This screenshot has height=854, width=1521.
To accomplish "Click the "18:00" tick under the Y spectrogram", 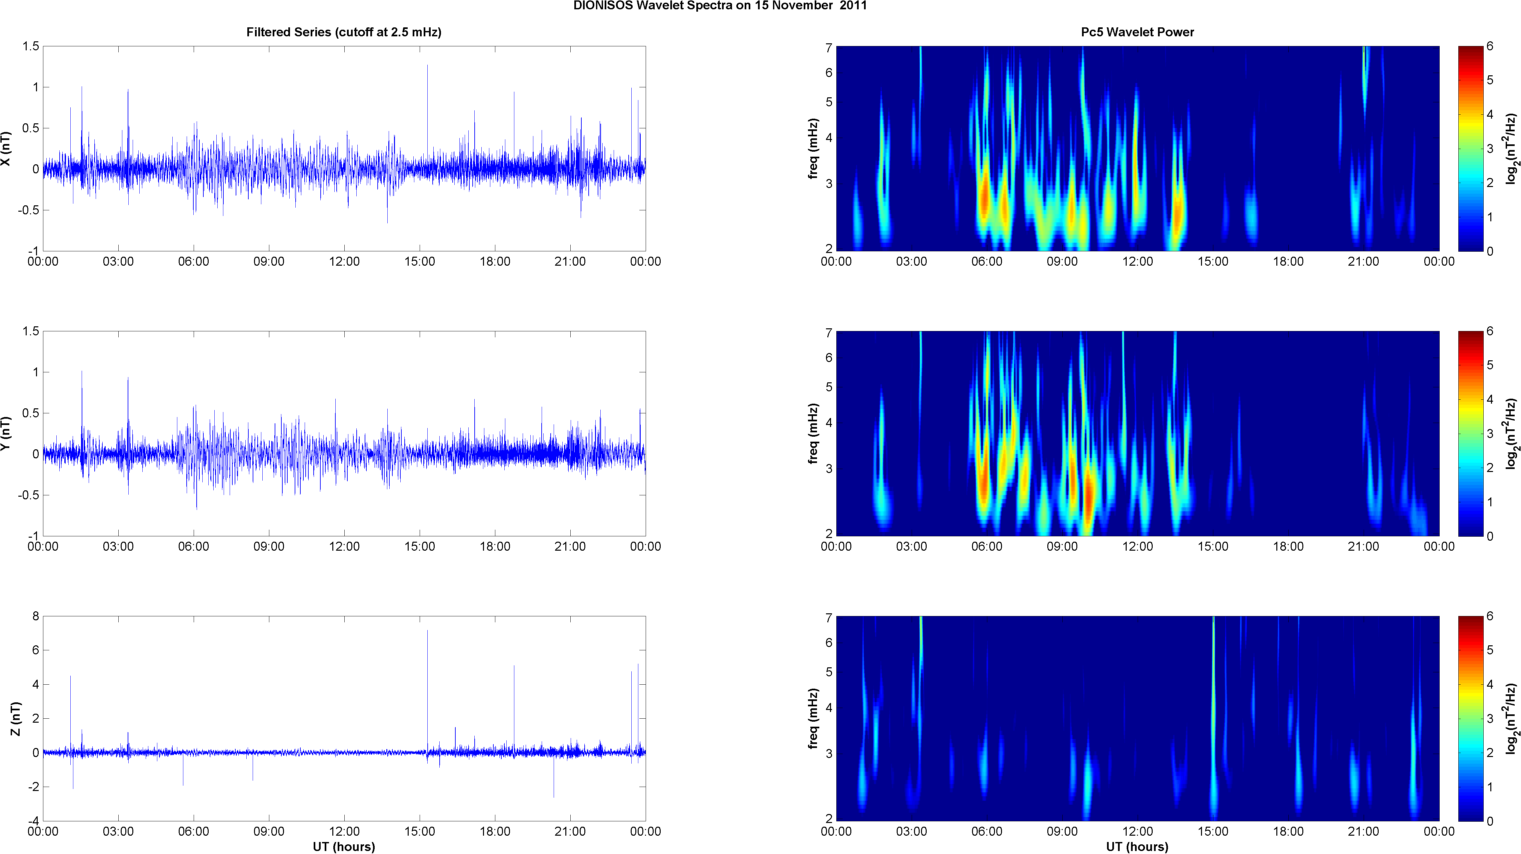I will point(1288,547).
